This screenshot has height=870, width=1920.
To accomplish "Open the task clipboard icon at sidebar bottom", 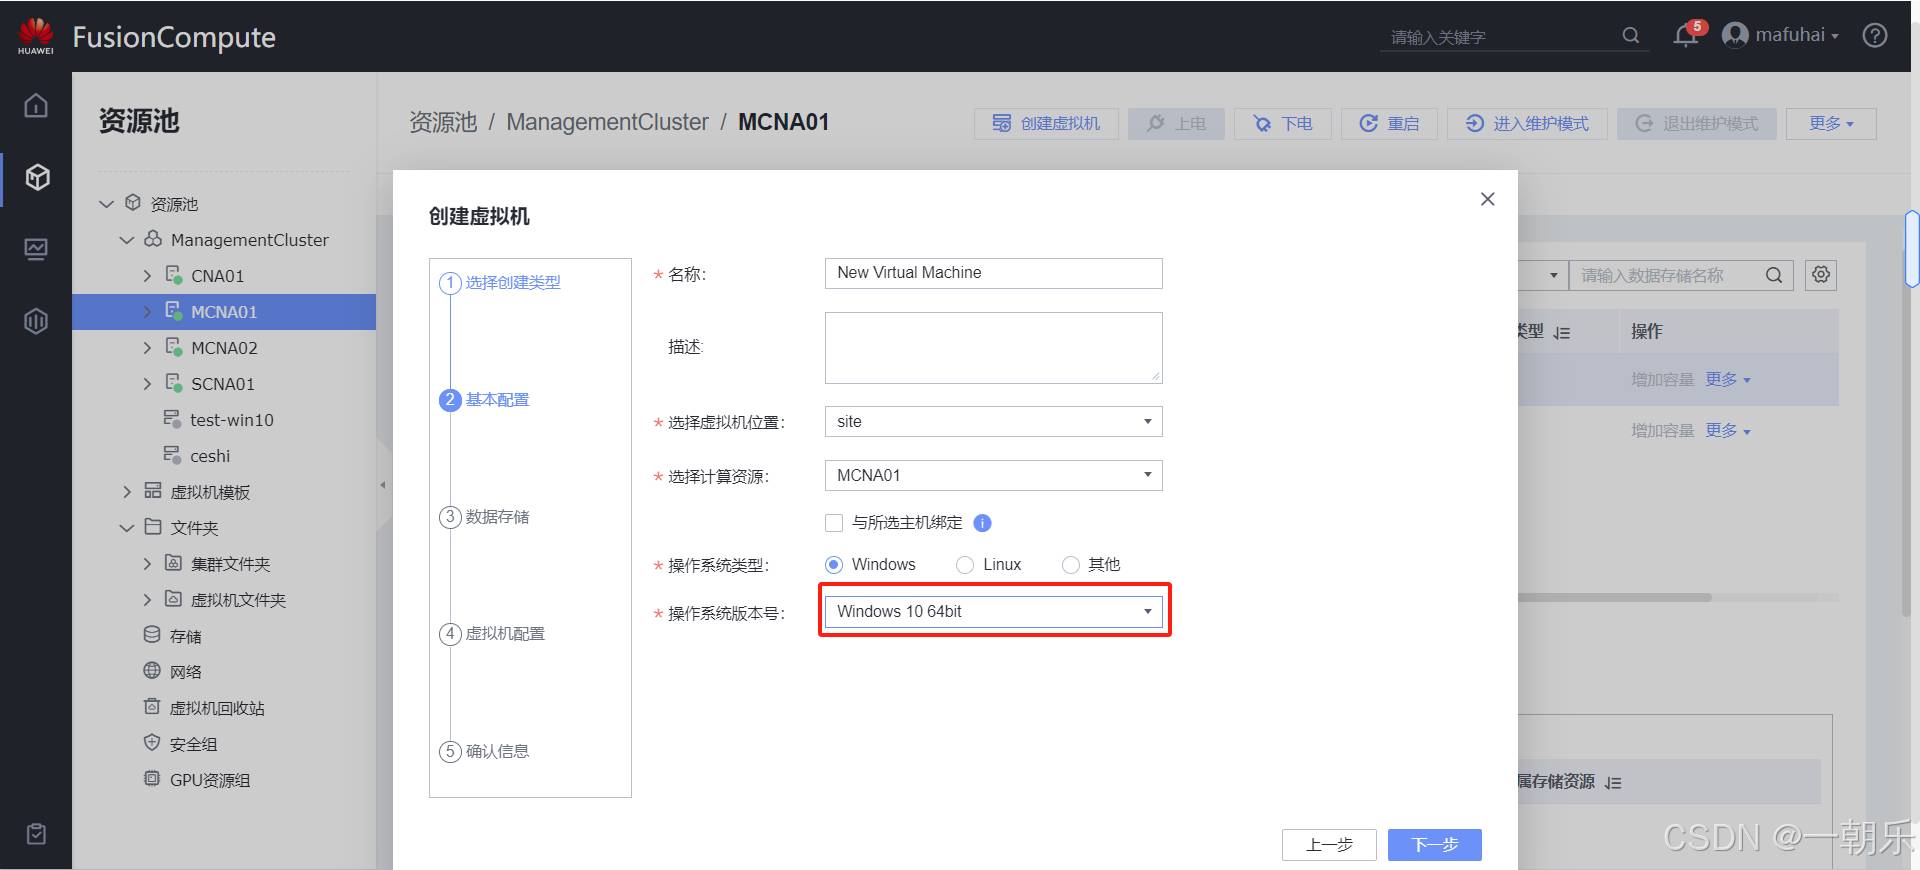I will point(36,834).
